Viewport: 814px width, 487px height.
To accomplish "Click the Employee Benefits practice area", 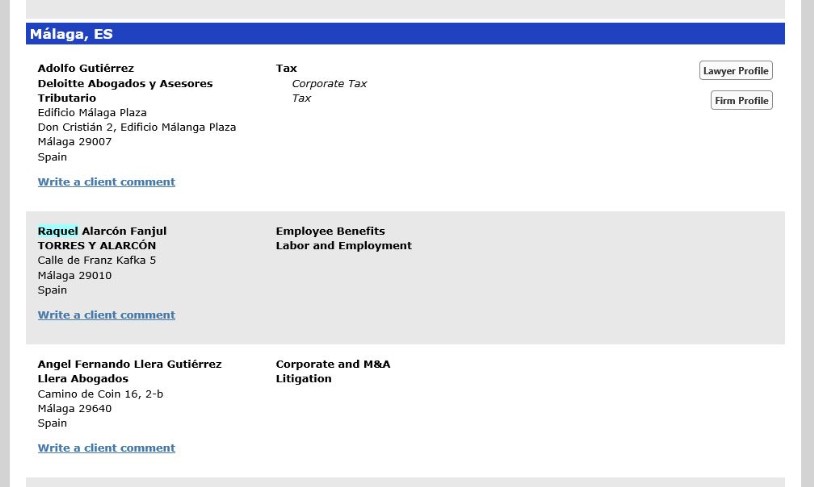I will click(x=330, y=231).
